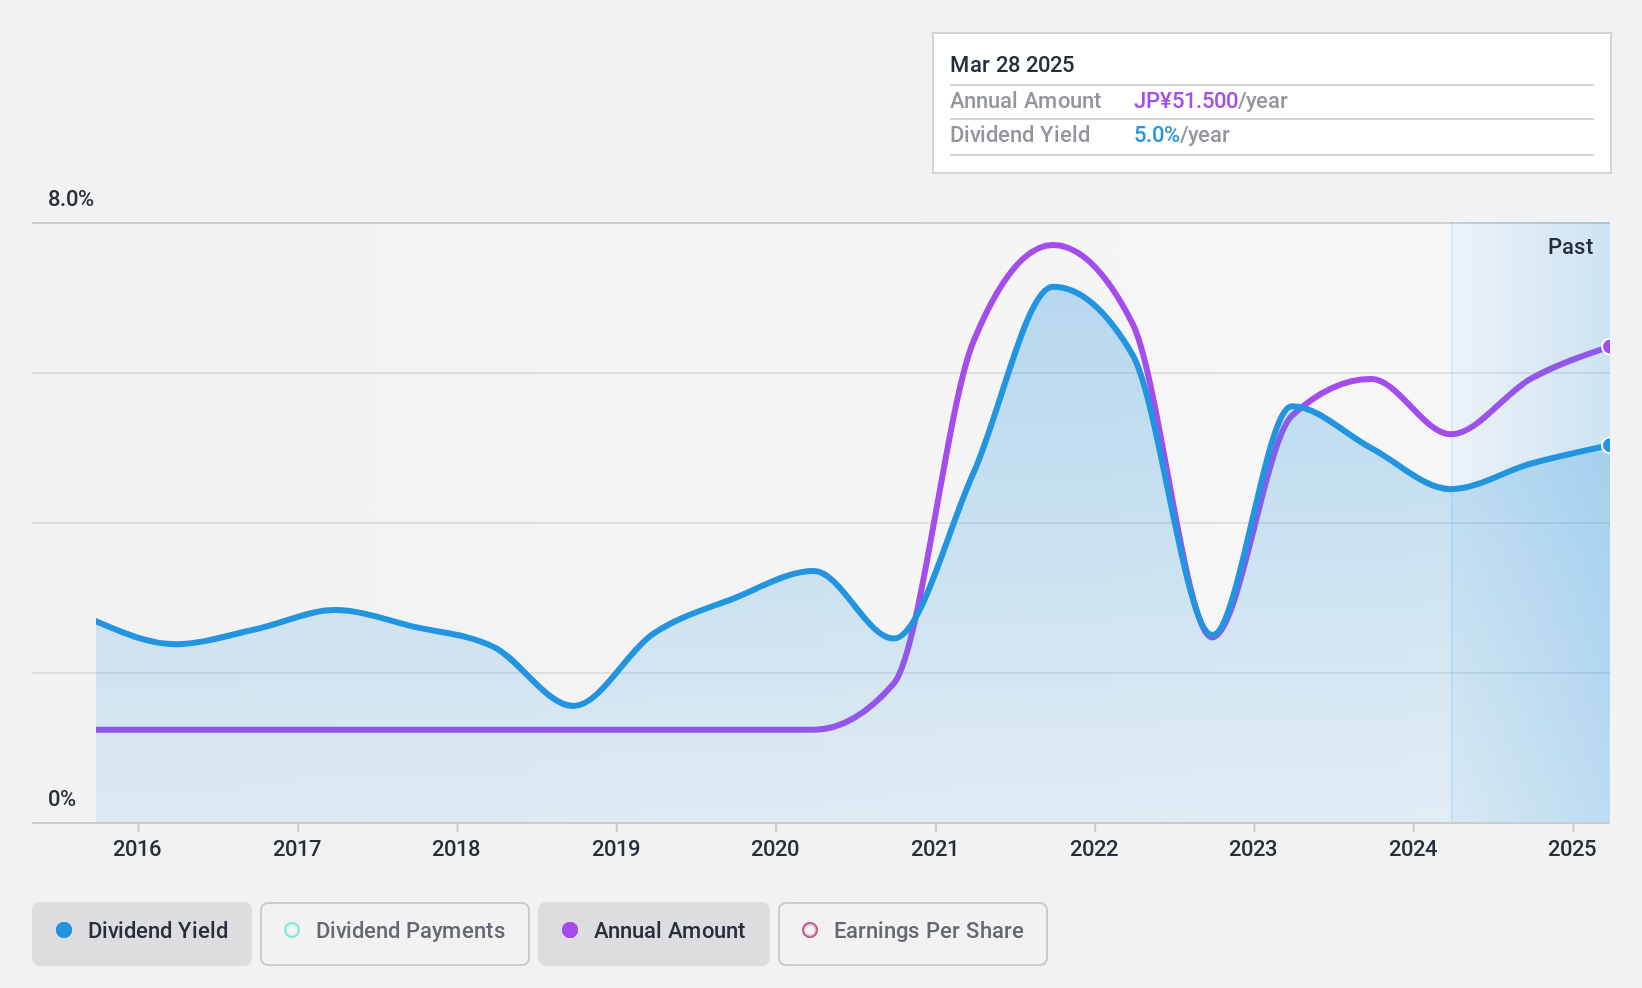The height and width of the screenshot is (988, 1642).
Task: Click the 8.0% y-axis label
Action: point(71,199)
